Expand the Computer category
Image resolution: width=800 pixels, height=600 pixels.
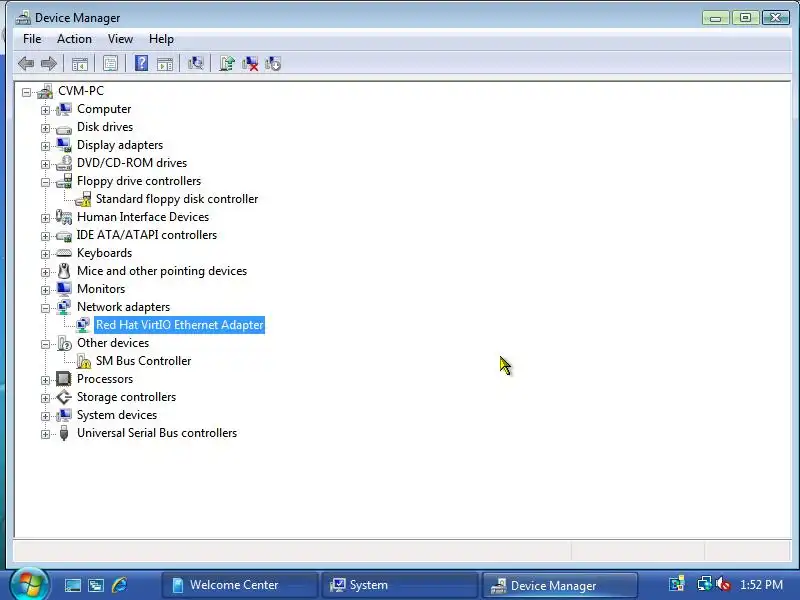coord(45,110)
